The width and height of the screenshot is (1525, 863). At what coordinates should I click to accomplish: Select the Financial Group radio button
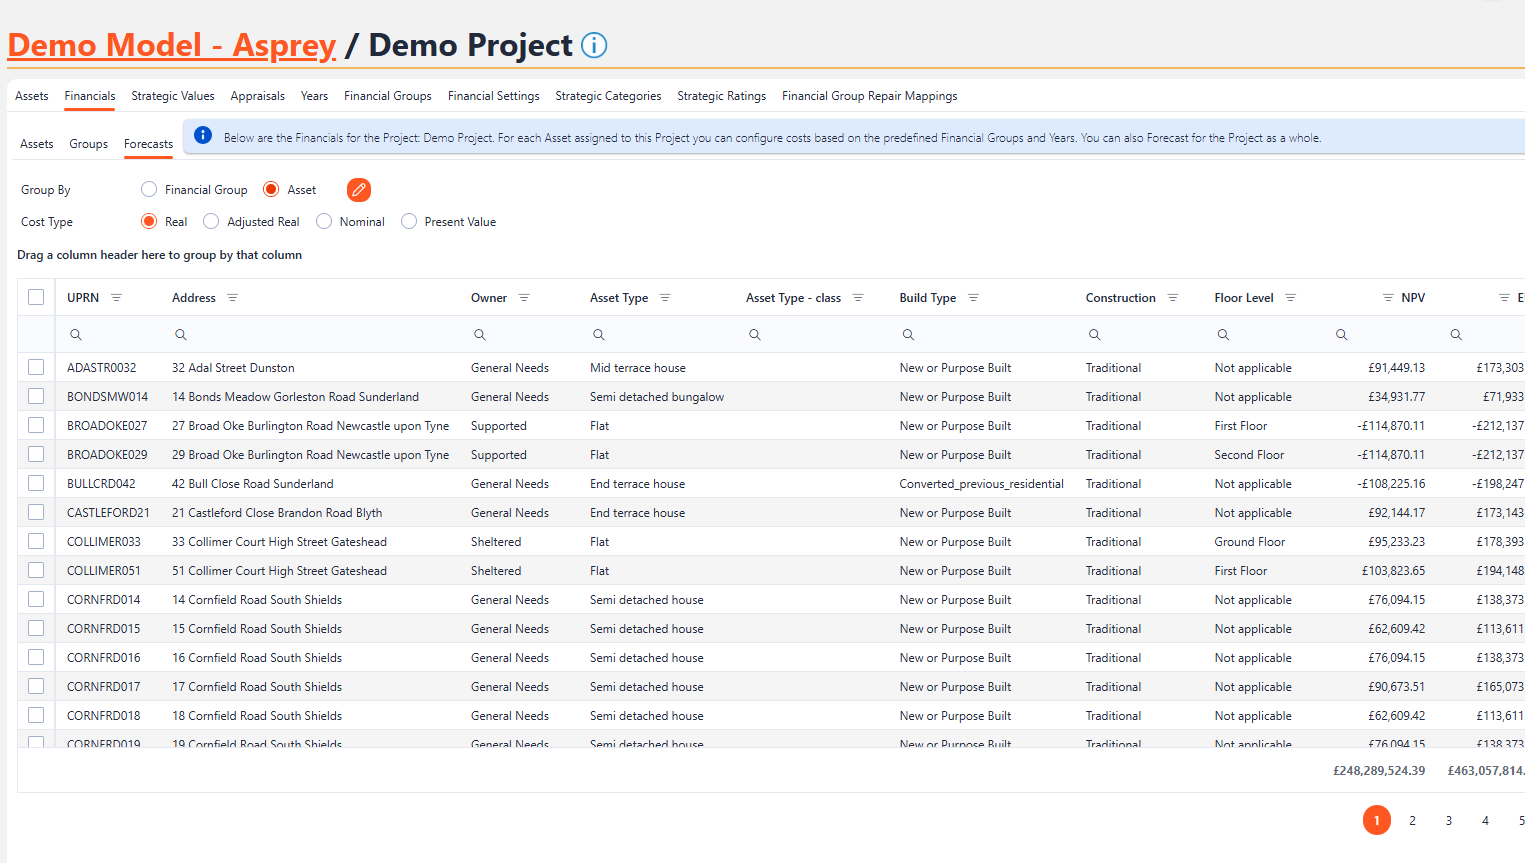(149, 190)
